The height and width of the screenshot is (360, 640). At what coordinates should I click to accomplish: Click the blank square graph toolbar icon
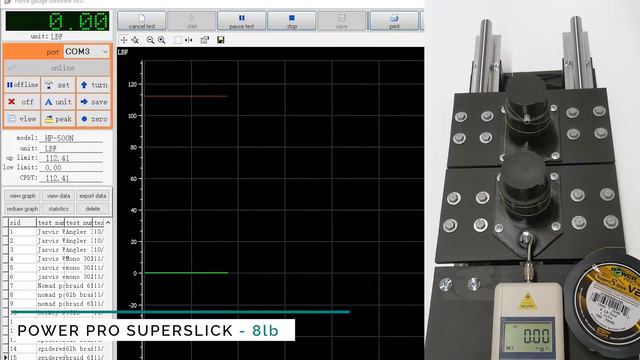[178, 40]
